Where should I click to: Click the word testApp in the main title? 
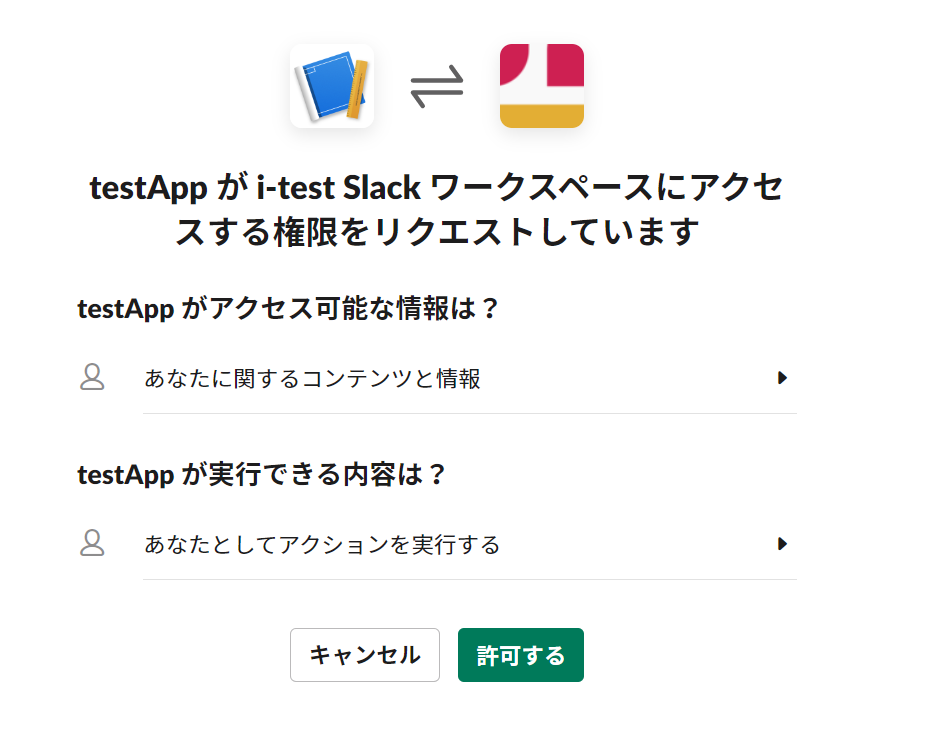pyautogui.click(x=148, y=188)
